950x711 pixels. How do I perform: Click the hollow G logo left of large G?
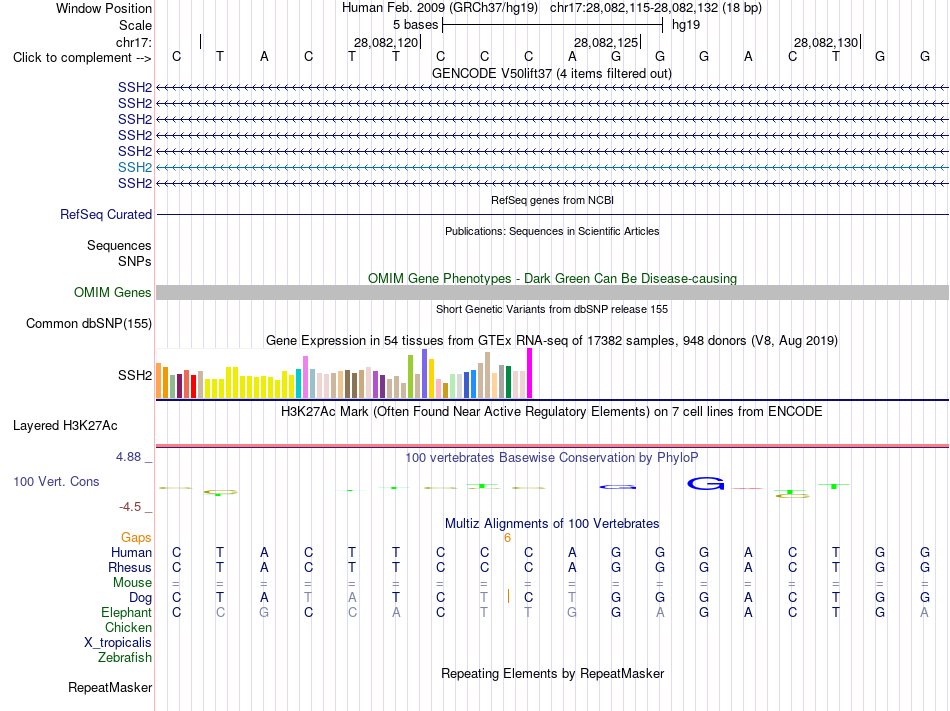tap(617, 486)
